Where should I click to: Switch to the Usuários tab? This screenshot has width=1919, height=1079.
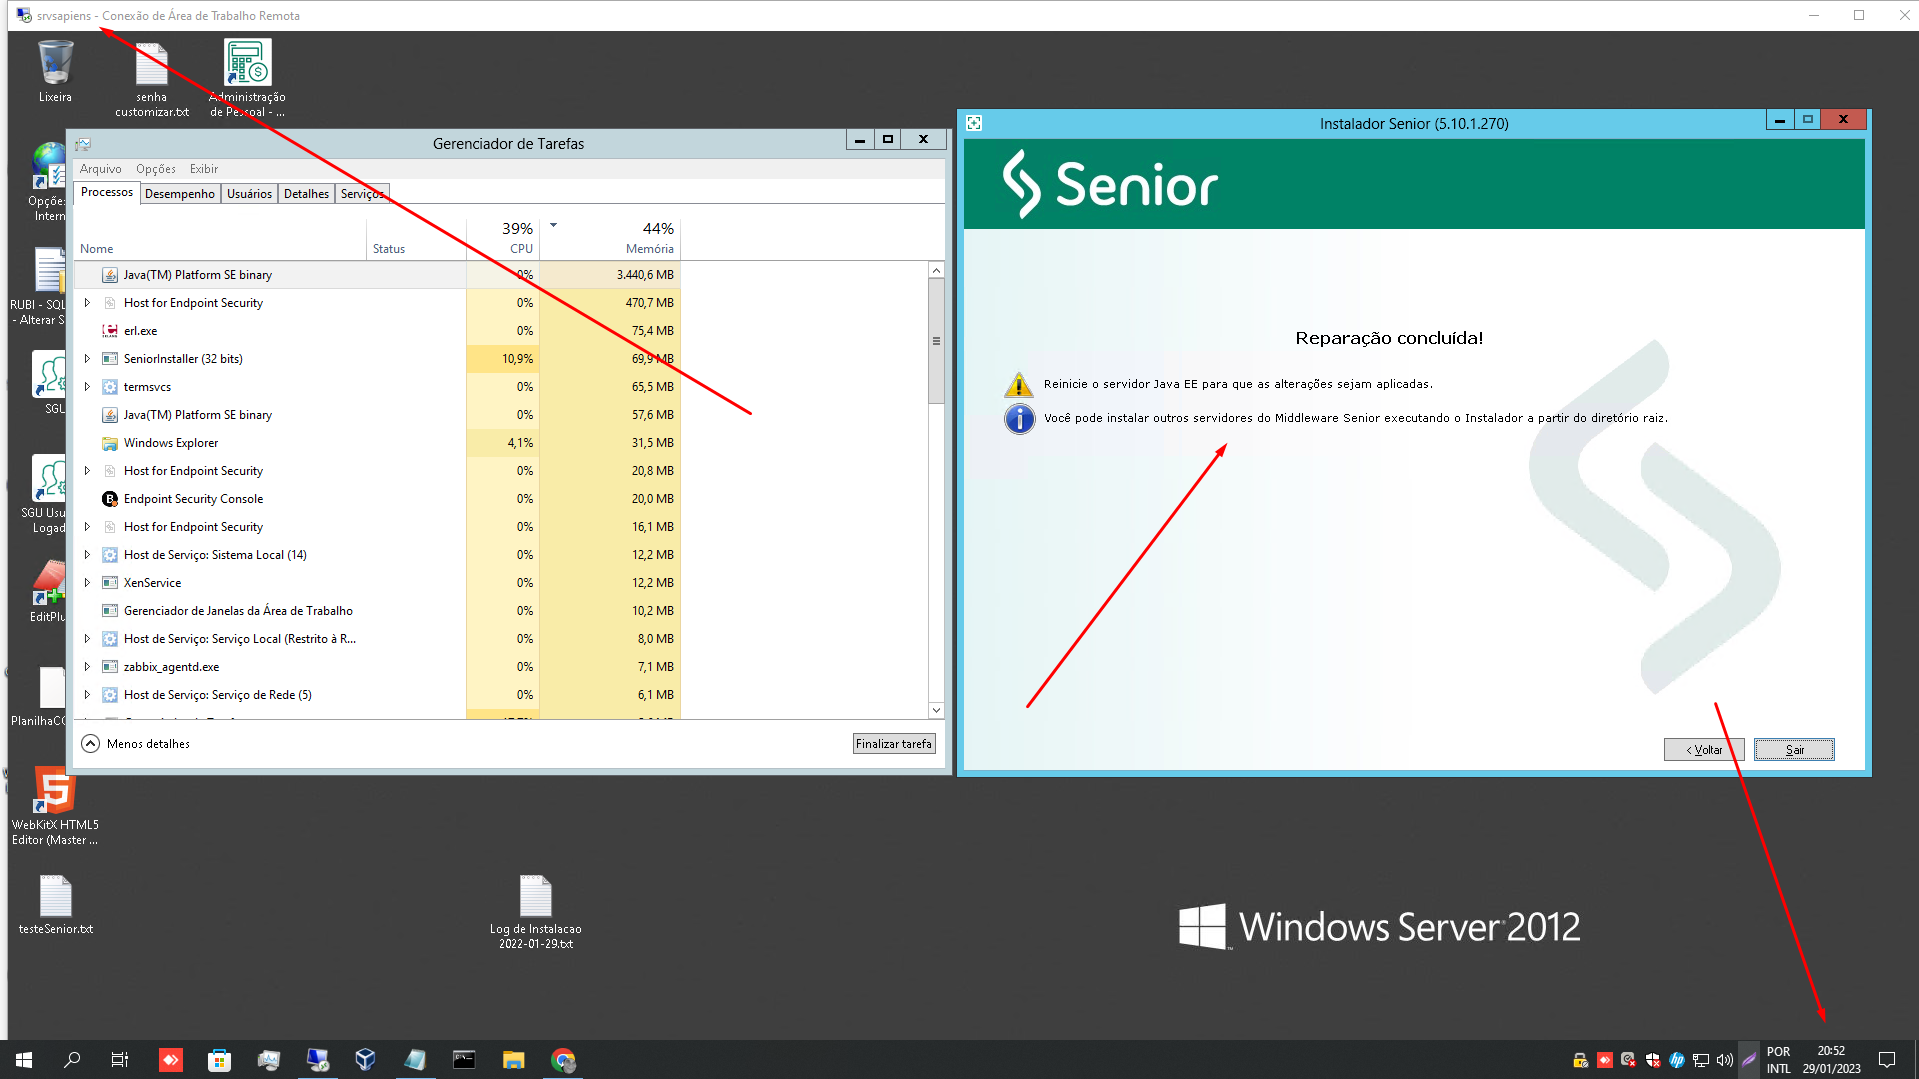[249, 194]
